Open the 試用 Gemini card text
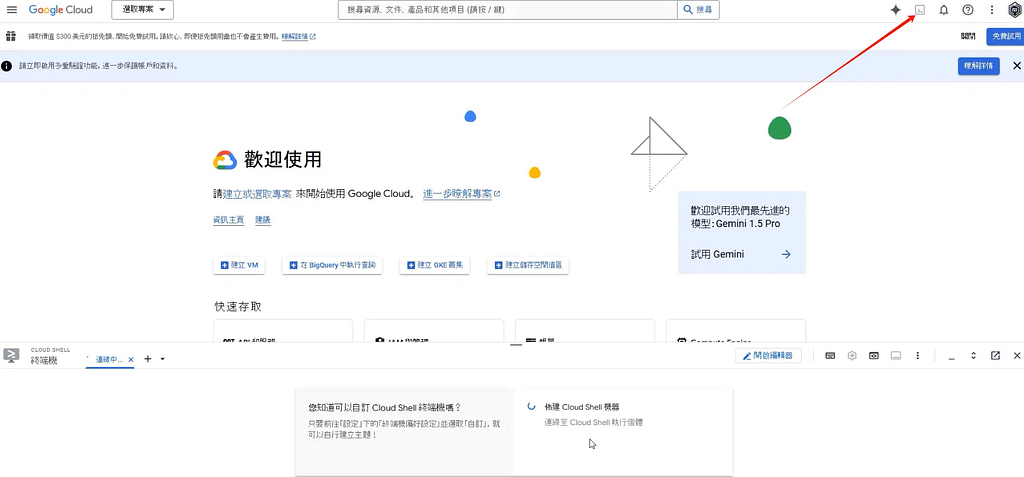This screenshot has height=477, width=1024. point(717,254)
